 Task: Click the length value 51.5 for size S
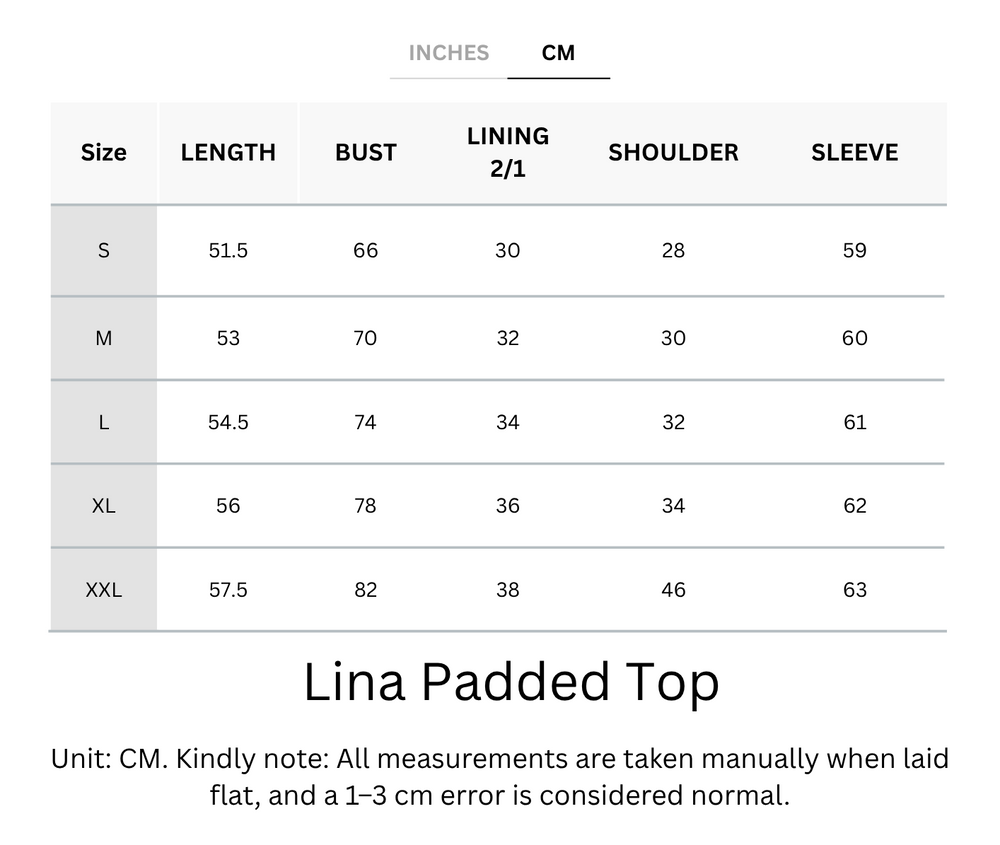228,250
